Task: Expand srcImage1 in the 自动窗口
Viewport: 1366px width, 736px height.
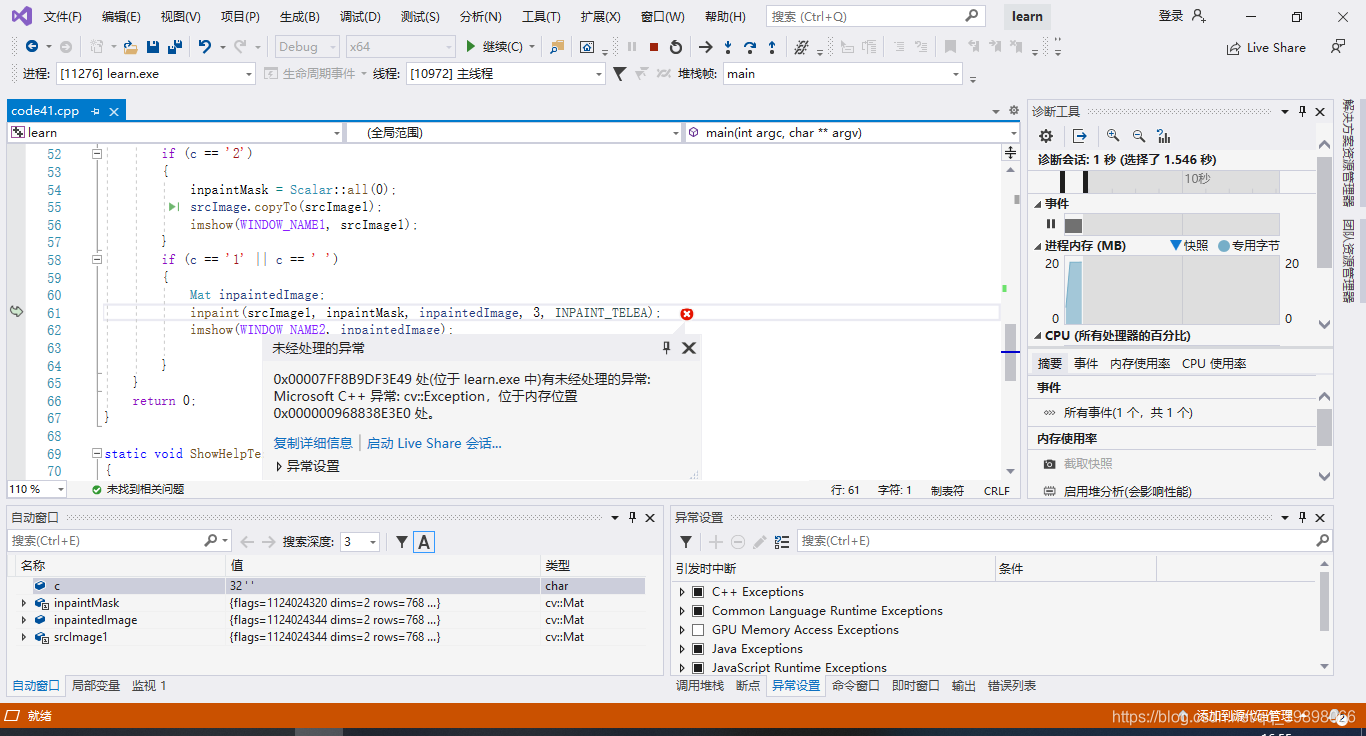Action: pyautogui.click(x=22, y=636)
